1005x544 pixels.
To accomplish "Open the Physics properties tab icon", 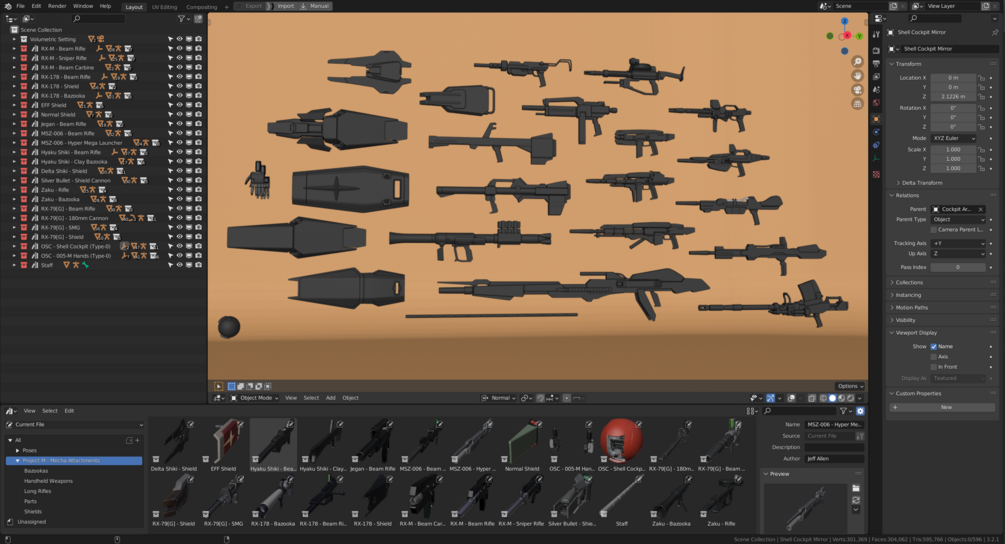I will (876, 132).
